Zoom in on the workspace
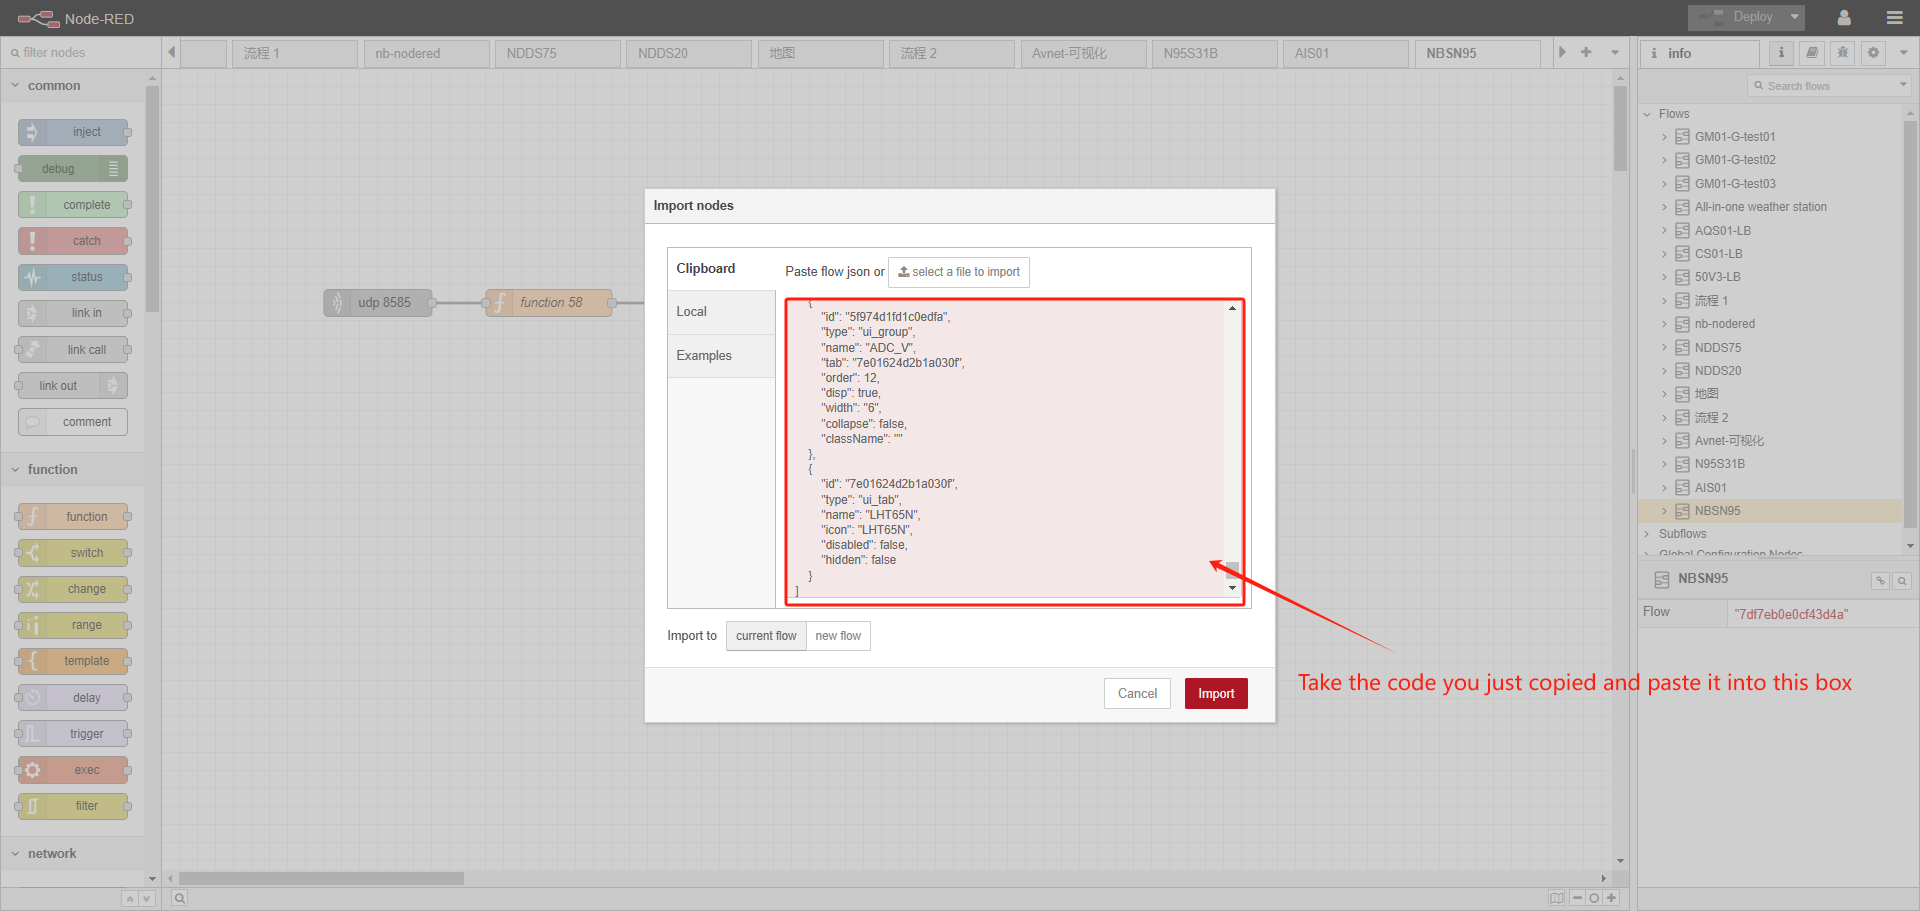The height and width of the screenshot is (911, 1920). click(x=1611, y=898)
